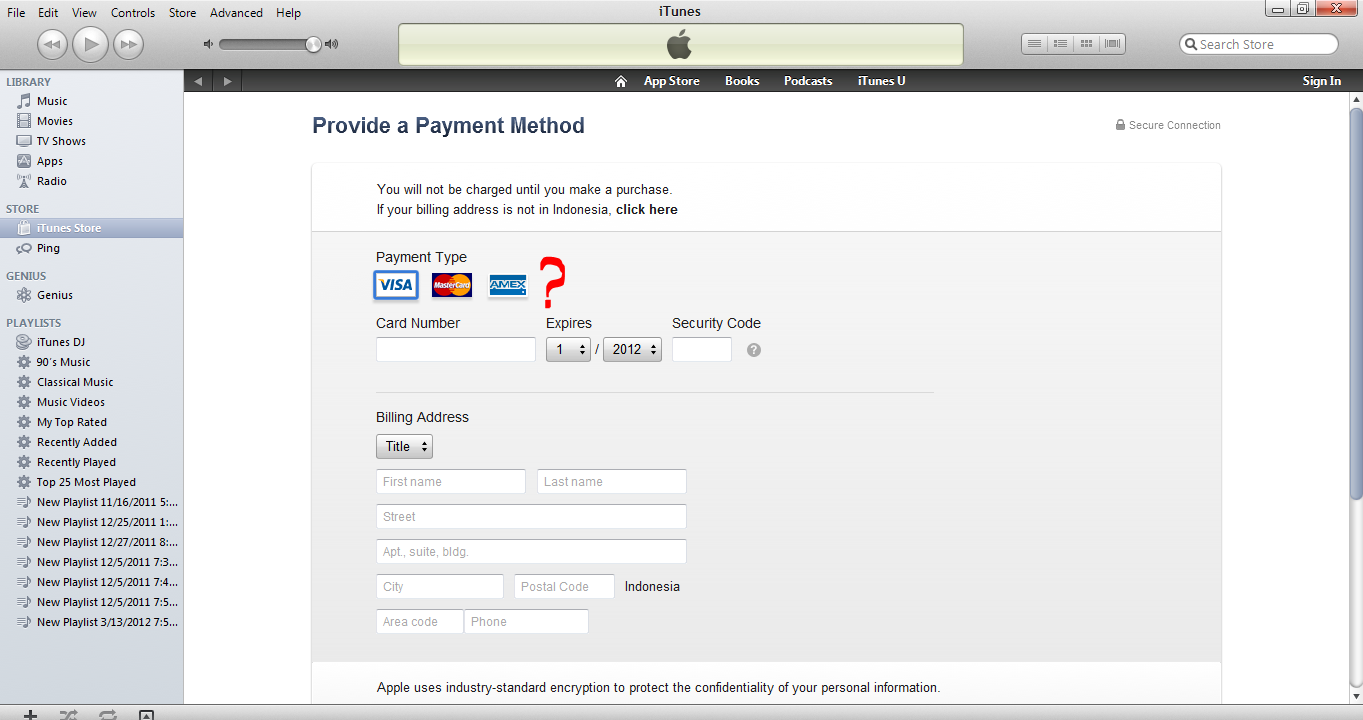Viewport: 1363px width, 720px height.
Task: Click the Sign In link
Action: pyautogui.click(x=1322, y=81)
